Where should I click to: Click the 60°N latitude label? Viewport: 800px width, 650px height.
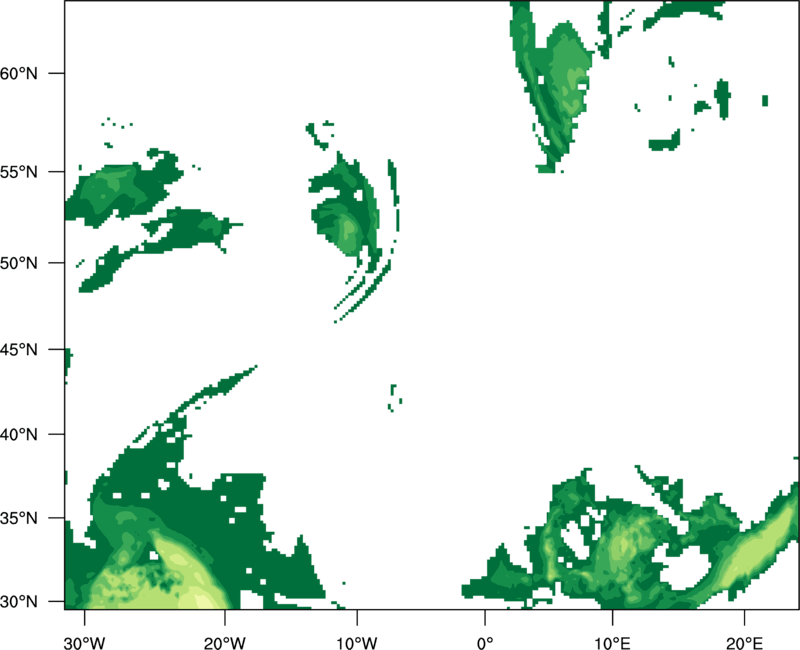pyautogui.click(x=19, y=73)
